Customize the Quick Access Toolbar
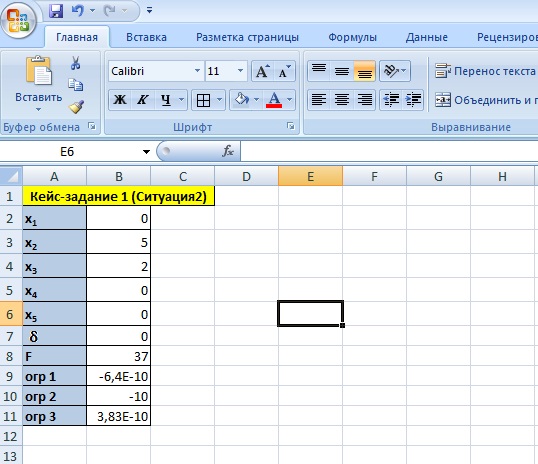538x464 pixels. coord(149,11)
